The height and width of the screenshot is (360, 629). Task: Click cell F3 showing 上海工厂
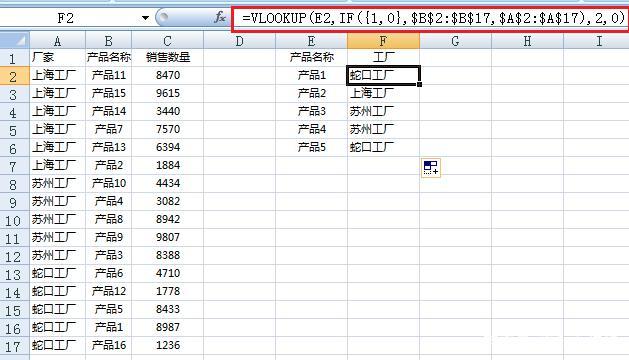point(383,94)
